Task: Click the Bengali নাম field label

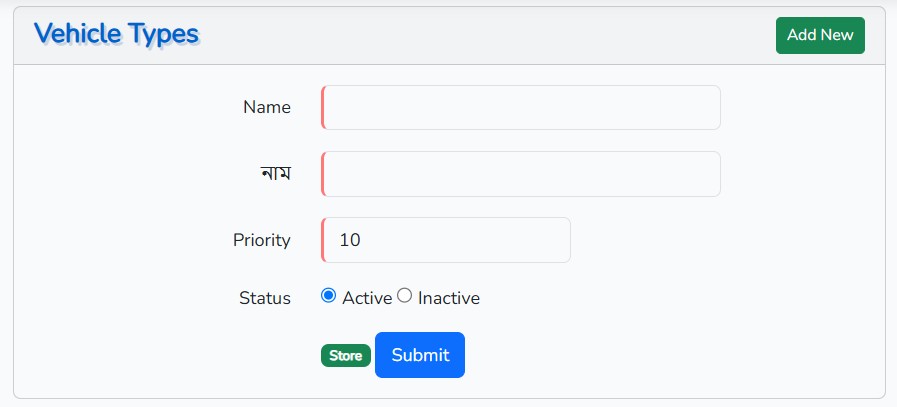Action: [x=274, y=174]
